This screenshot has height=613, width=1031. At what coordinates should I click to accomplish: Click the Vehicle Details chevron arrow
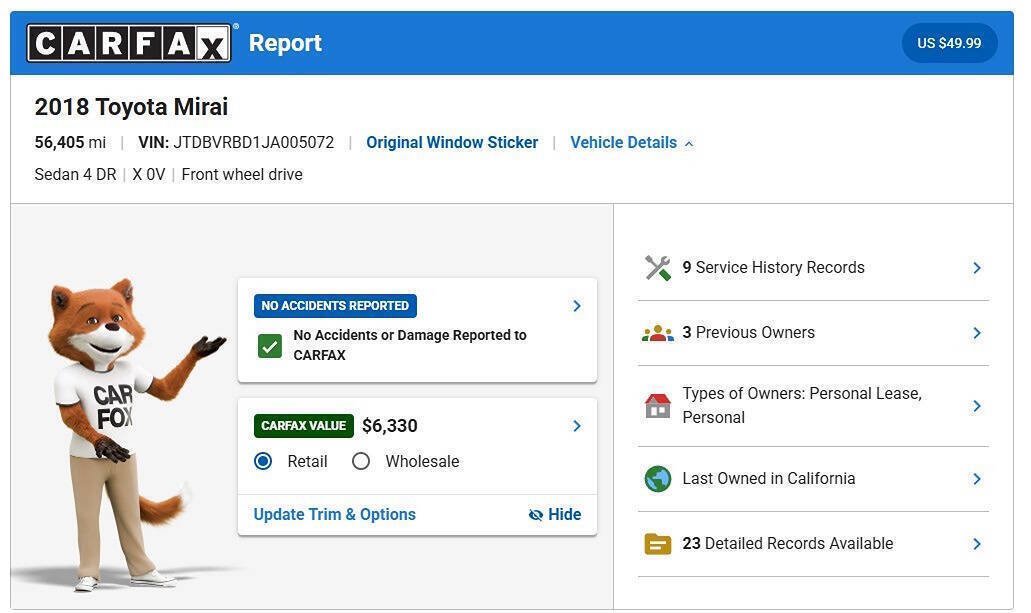[x=688, y=143]
